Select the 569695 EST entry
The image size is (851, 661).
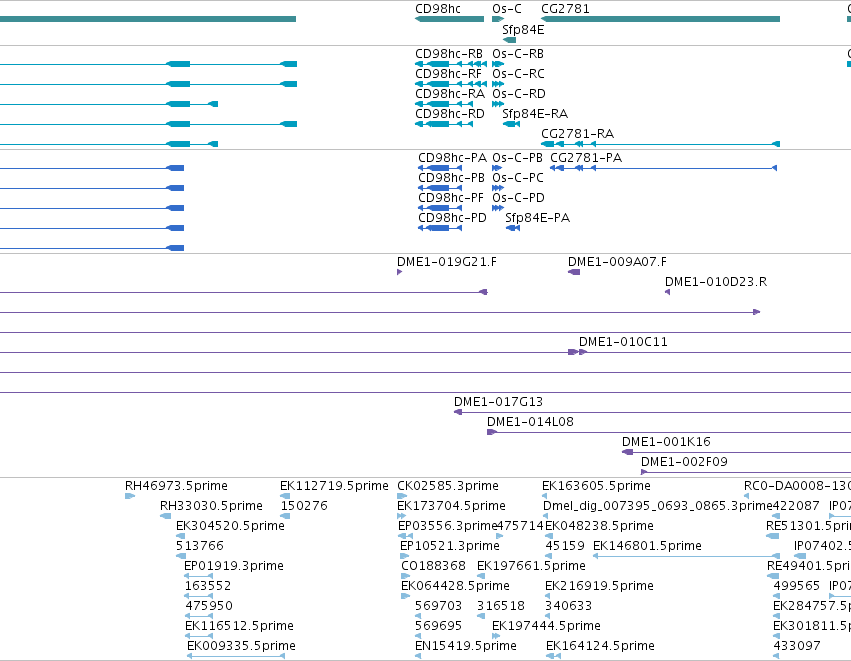click(418, 636)
